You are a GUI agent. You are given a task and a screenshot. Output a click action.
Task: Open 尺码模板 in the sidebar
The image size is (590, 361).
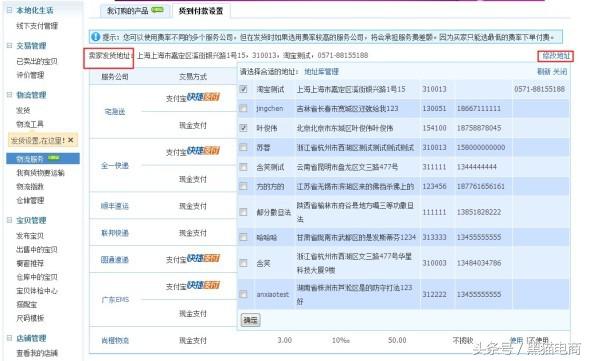point(30,318)
